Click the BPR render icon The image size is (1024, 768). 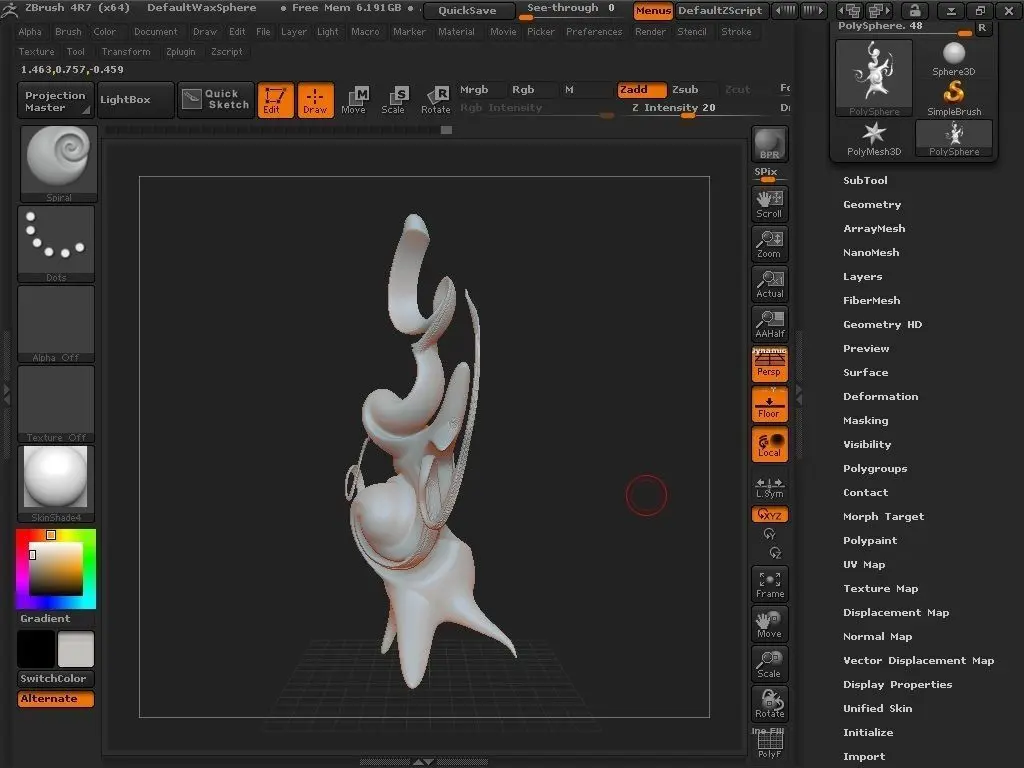click(769, 144)
